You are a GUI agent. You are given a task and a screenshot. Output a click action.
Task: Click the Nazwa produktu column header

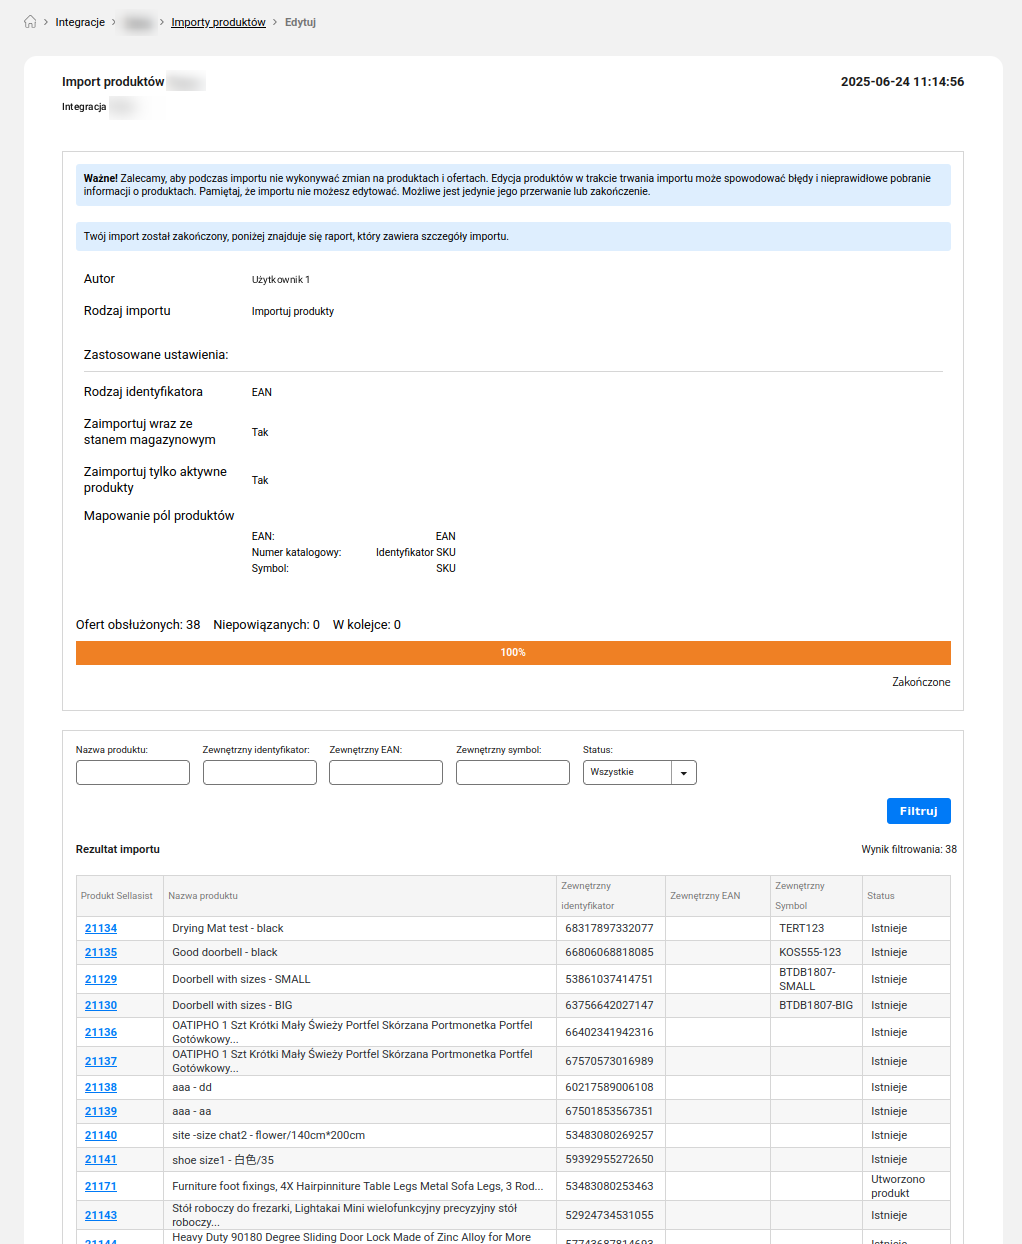point(203,896)
